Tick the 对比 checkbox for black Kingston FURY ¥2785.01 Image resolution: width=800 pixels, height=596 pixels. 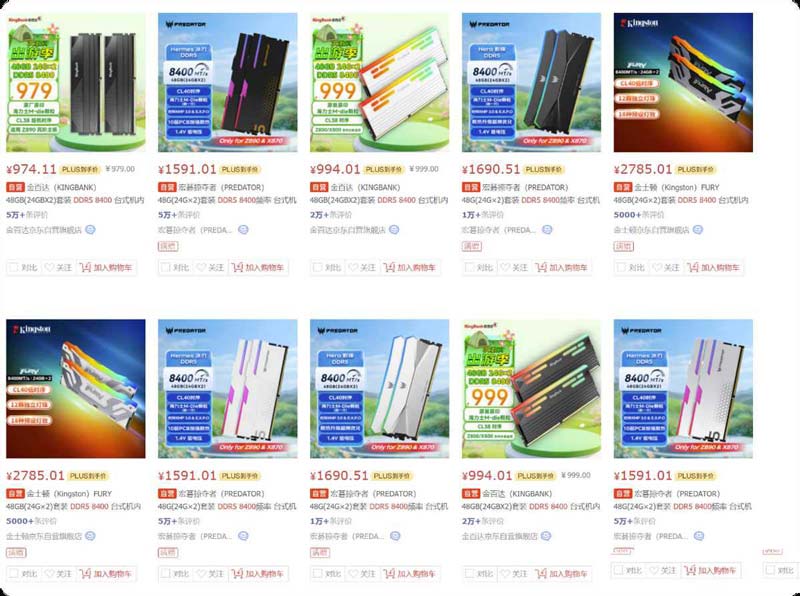point(621,267)
